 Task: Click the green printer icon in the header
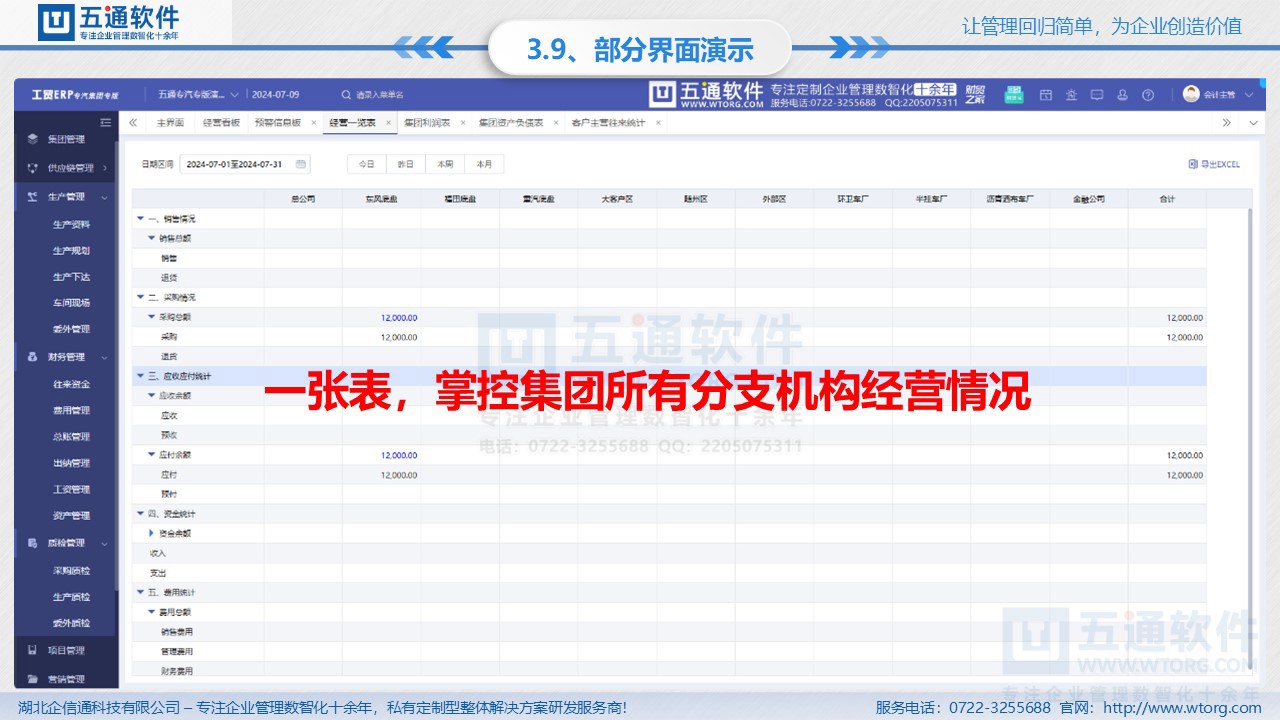point(1013,93)
